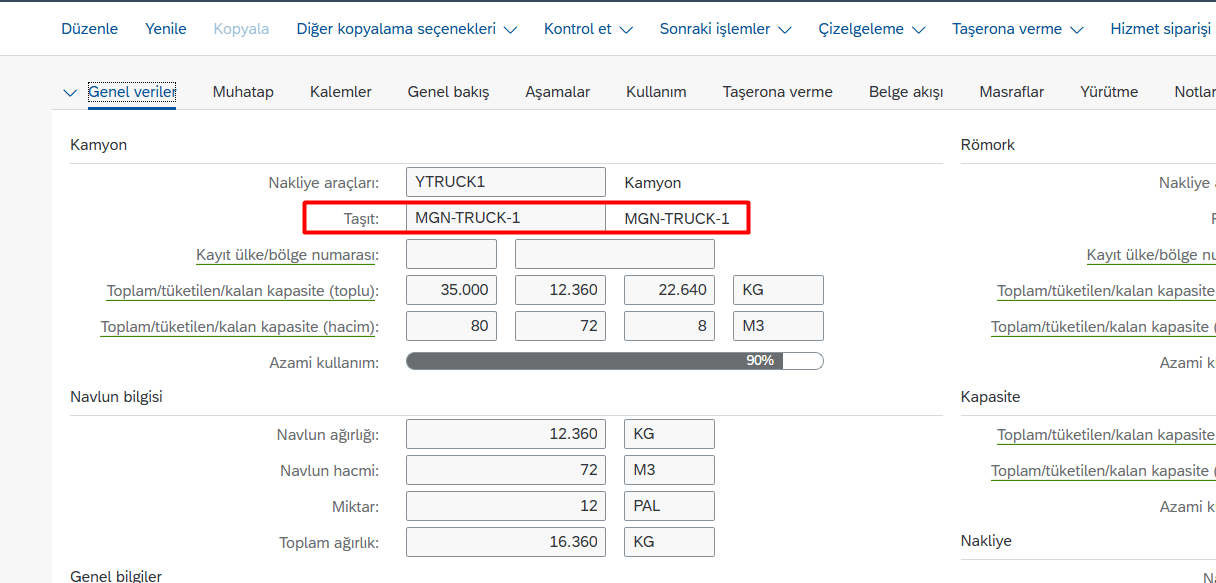Click the remaining capacity field 22.640
The image size is (1216, 583).
click(669, 290)
